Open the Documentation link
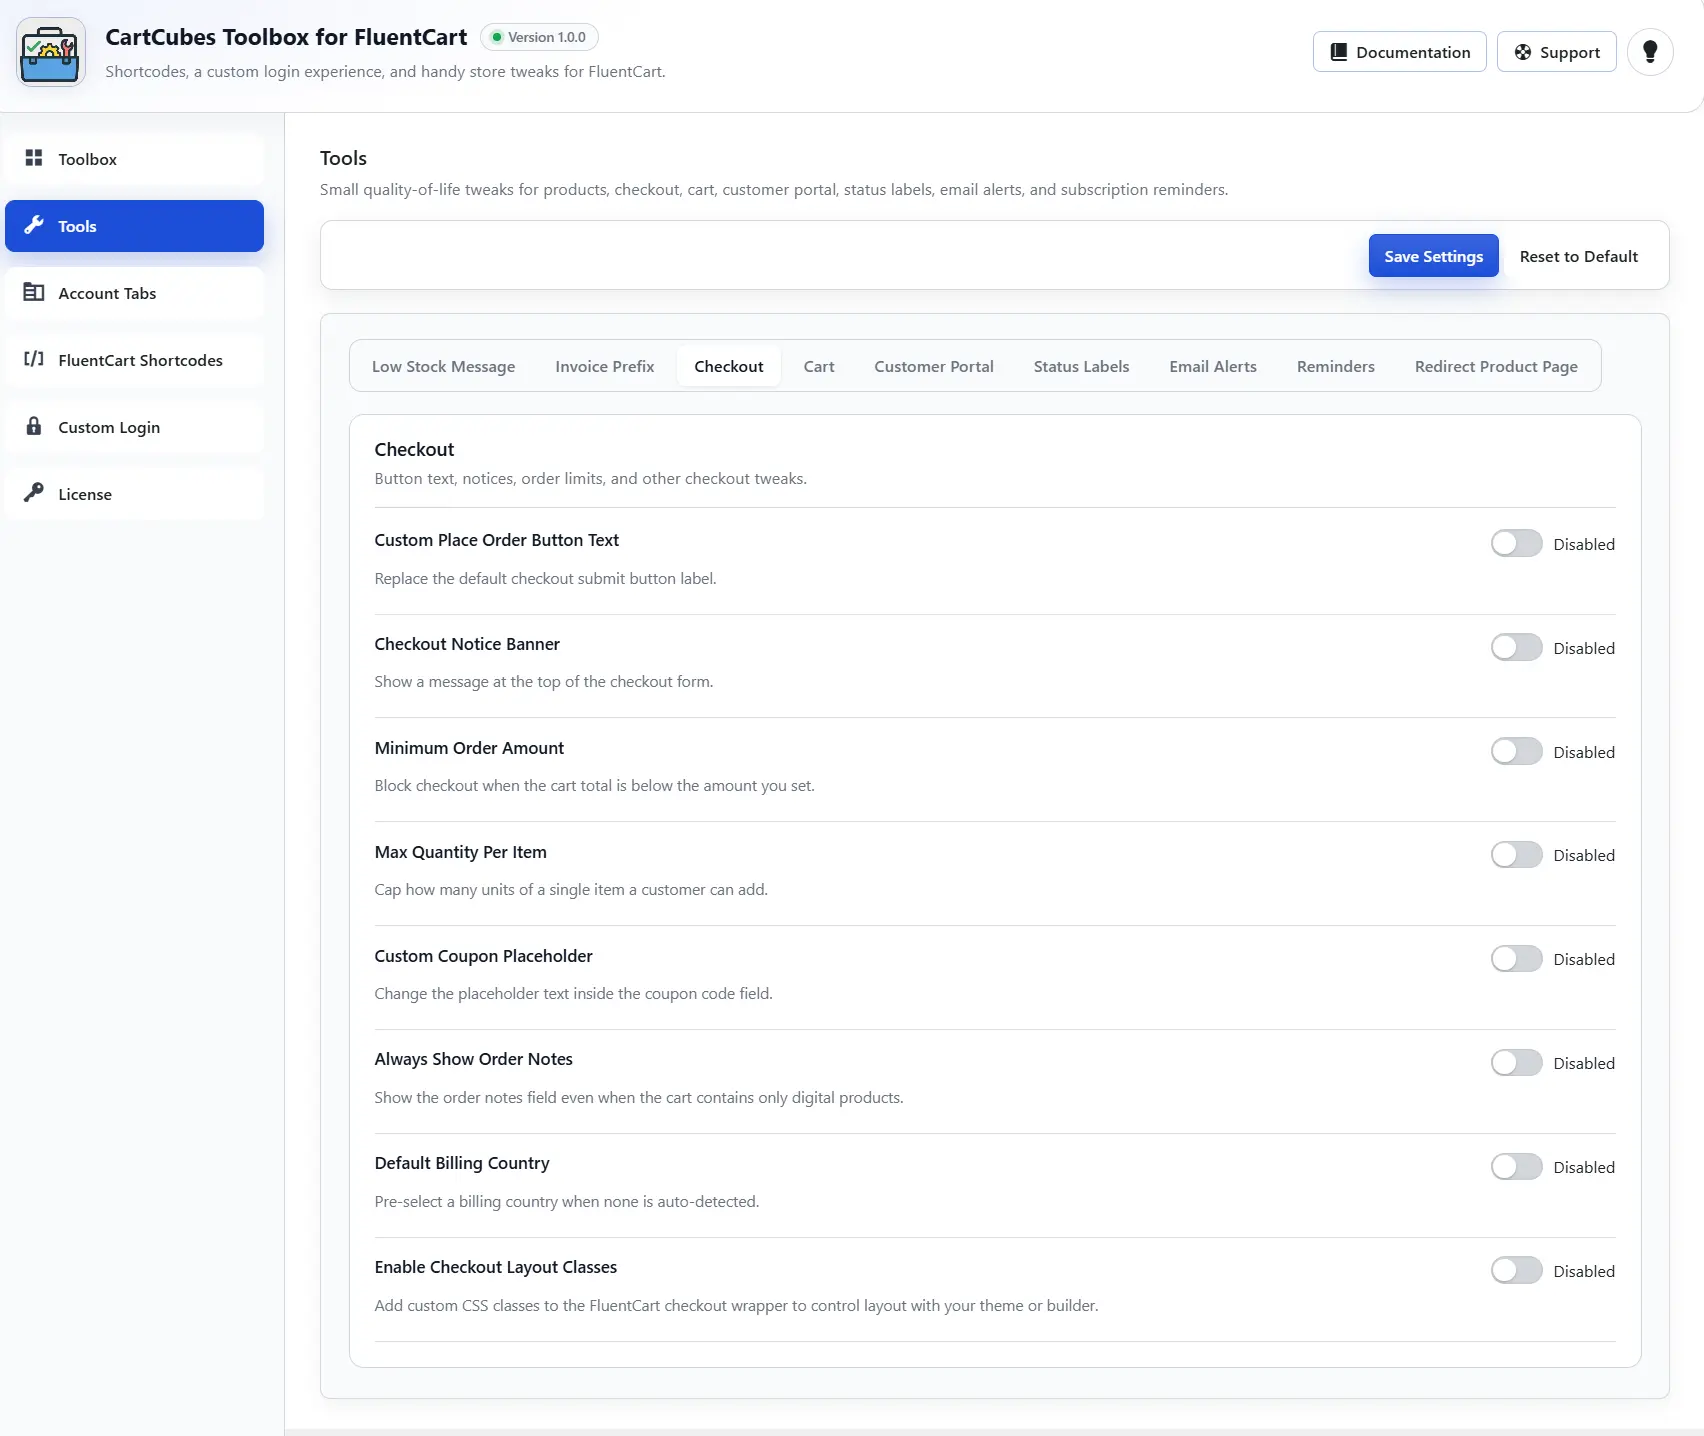 click(x=1399, y=52)
